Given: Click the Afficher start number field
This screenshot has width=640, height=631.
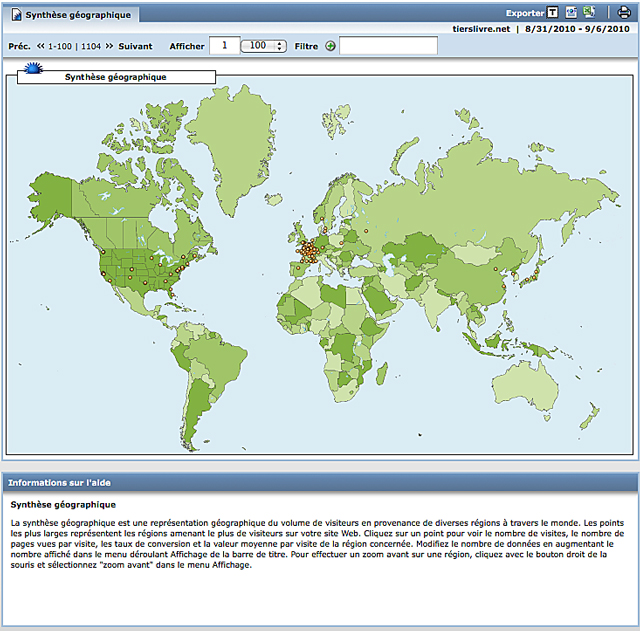Looking at the screenshot, I should pyautogui.click(x=225, y=46).
